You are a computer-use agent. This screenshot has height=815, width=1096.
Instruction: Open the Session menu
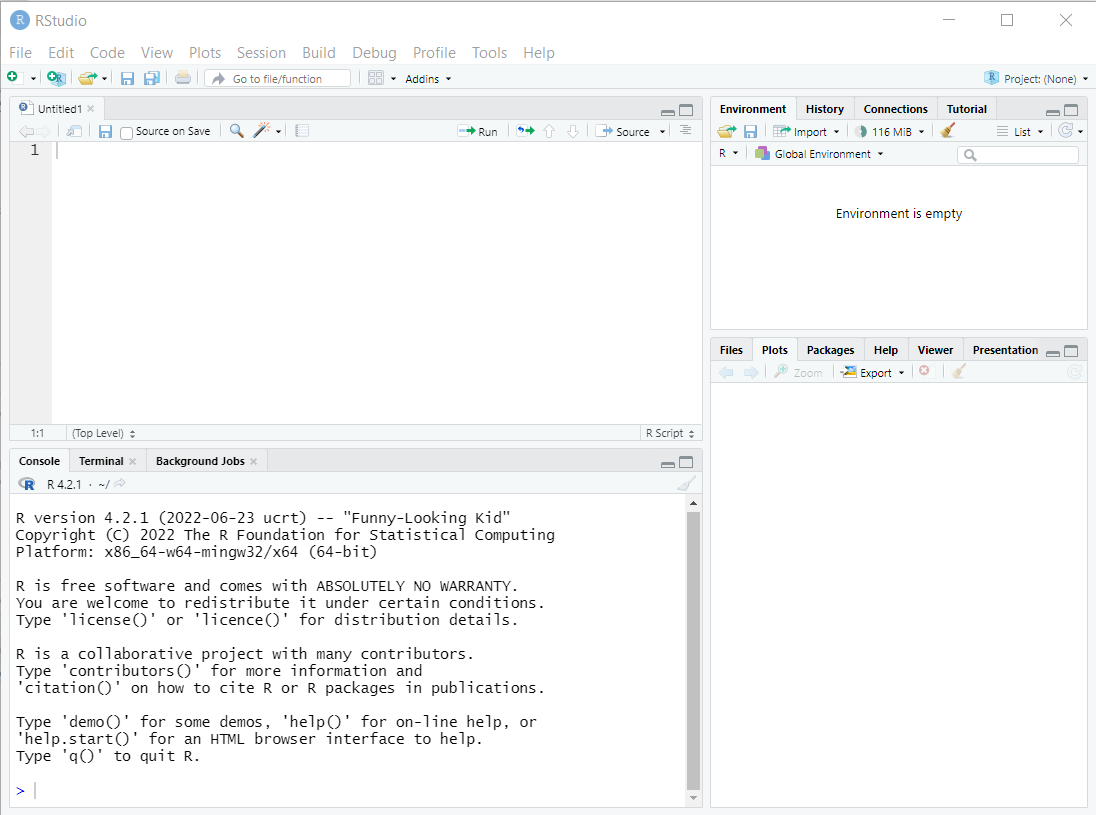261,53
